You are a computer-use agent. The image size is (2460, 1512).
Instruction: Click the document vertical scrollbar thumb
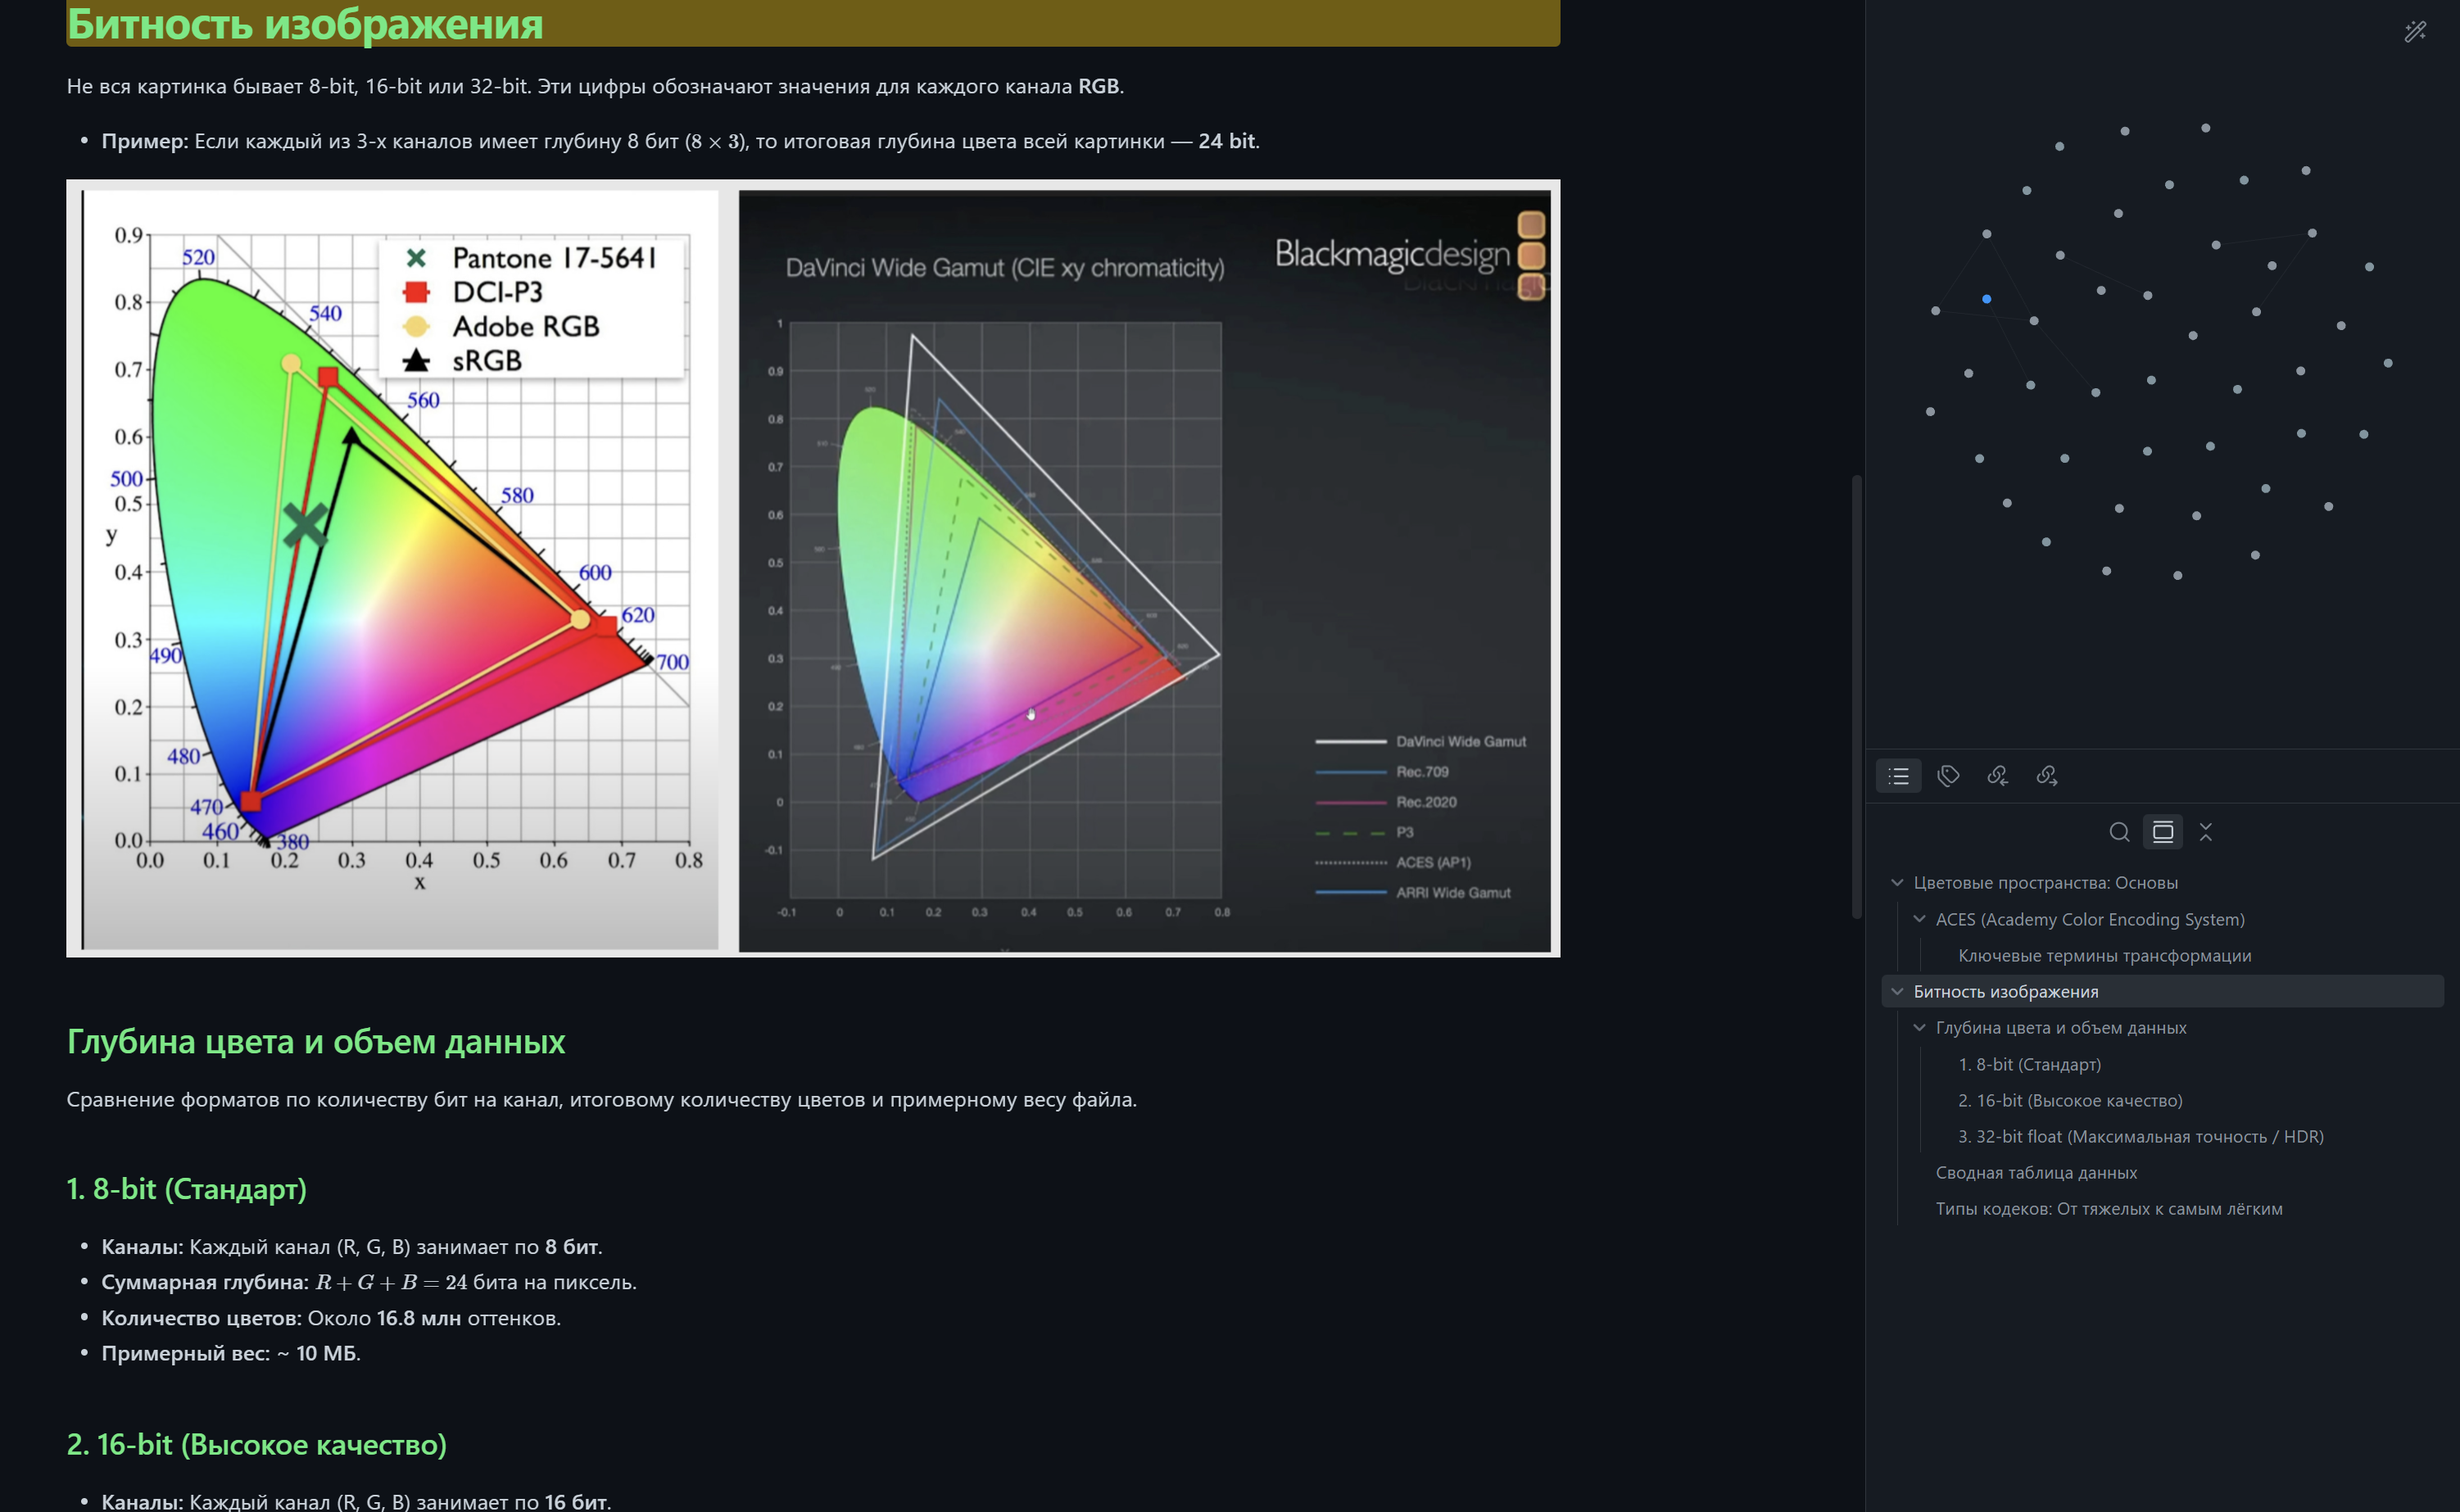tap(1856, 697)
